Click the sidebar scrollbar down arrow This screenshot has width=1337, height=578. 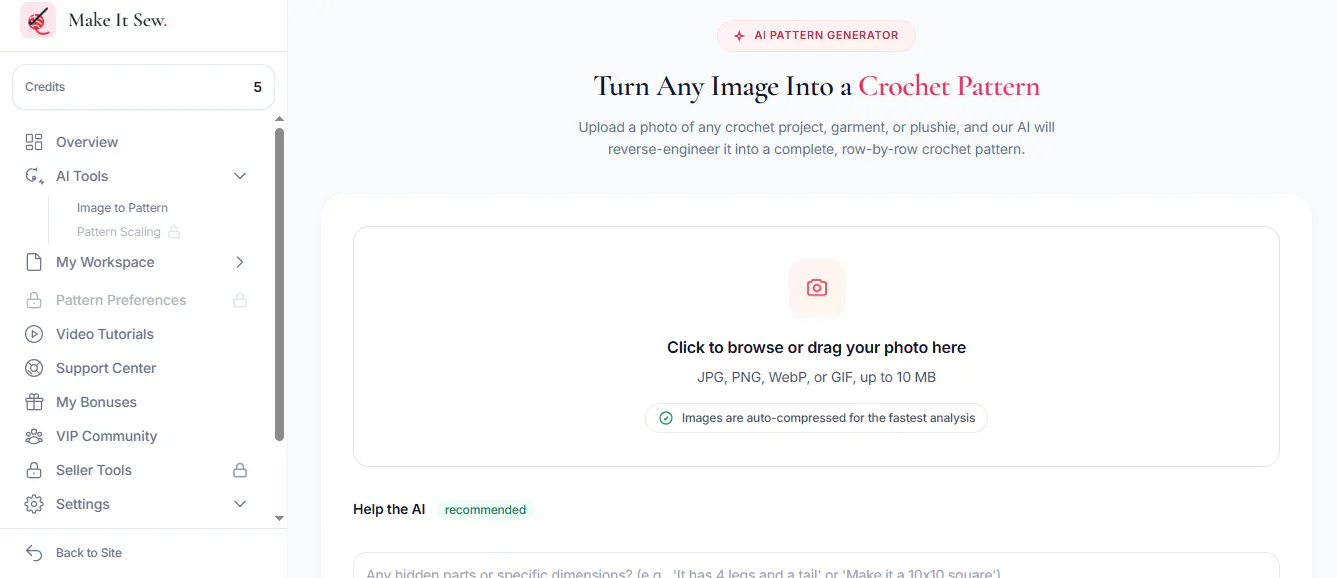(x=280, y=518)
